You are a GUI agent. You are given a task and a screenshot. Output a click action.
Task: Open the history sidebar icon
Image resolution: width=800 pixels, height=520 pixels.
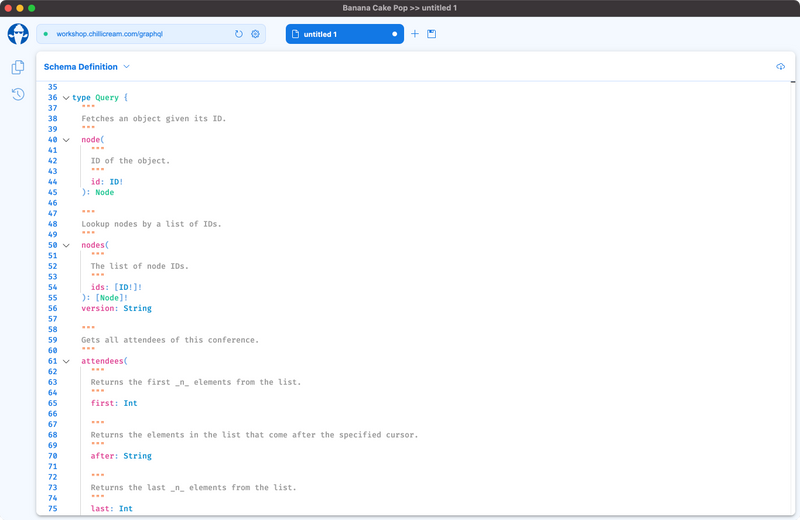[x=18, y=94]
